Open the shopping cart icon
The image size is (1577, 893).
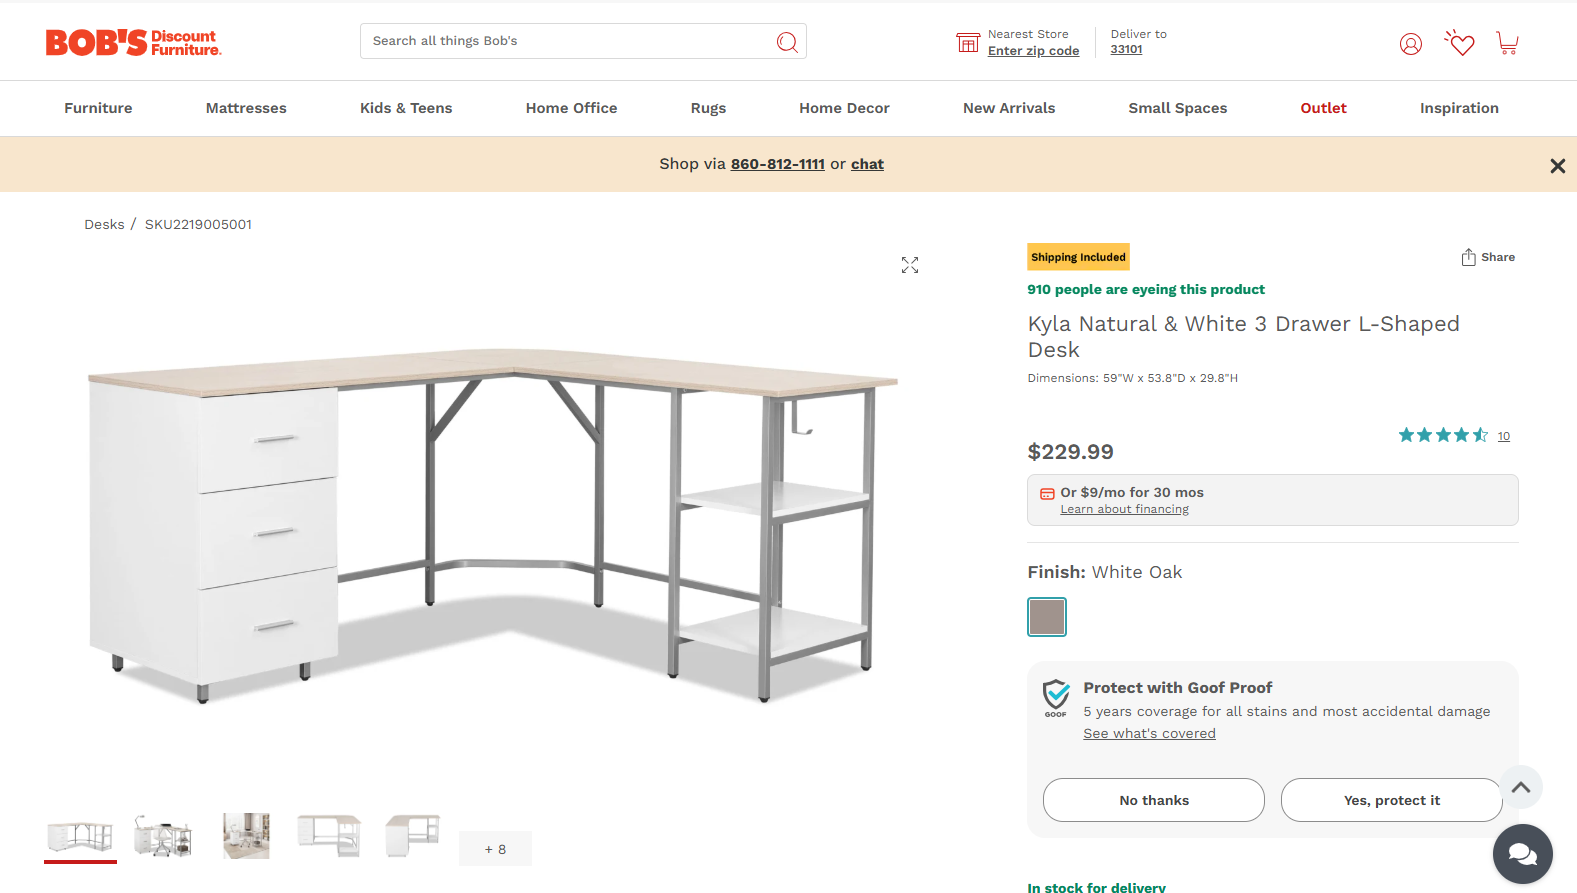point(1507,43)
